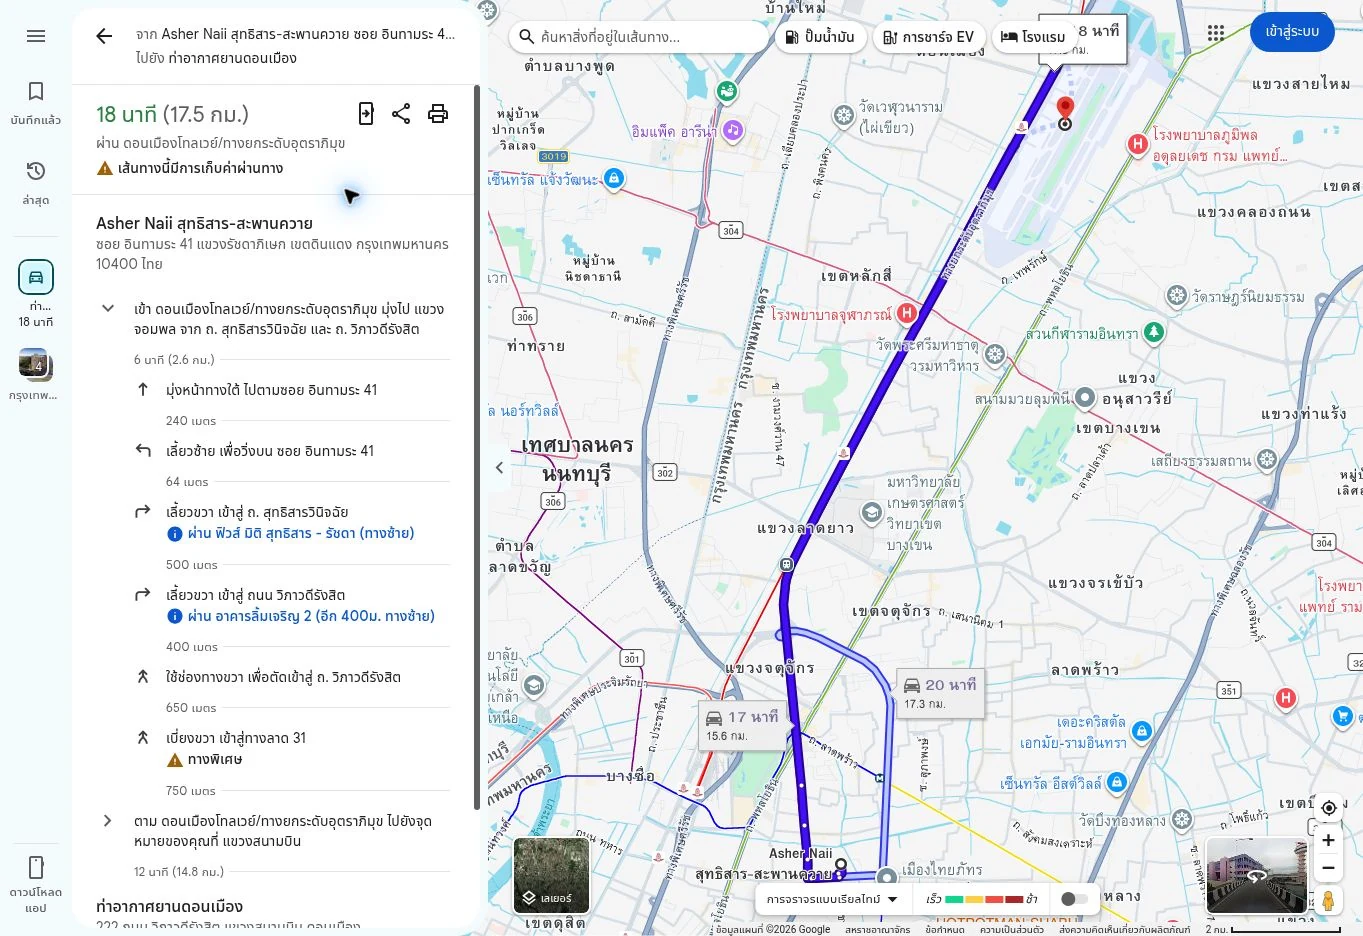Click step เลี้ยวซ้าย เพื่อวิ่งบน ซอย อินทามระ 41

point(270,451)
